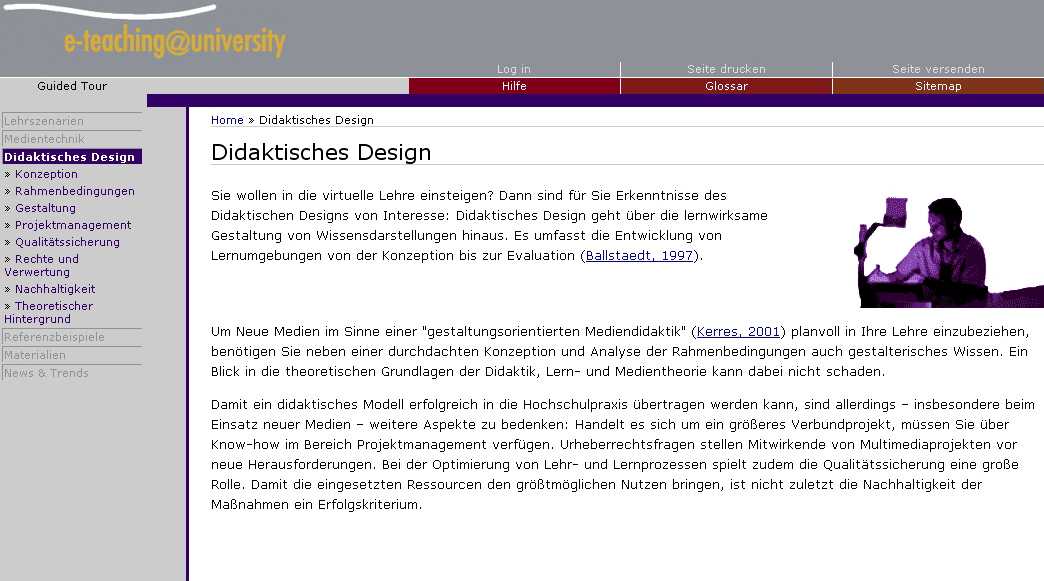Viewport: 1044px width, 581px height.
Task: Click Seite drucken to print page
Action: 726,69
